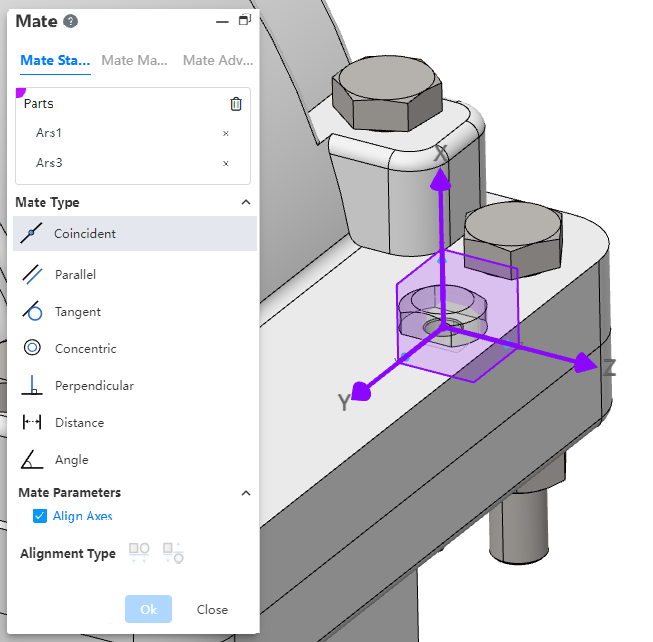Select the upper hex bolt head in viewport
The height and width of the screenshot is (642, 653).
pos(387,92)
